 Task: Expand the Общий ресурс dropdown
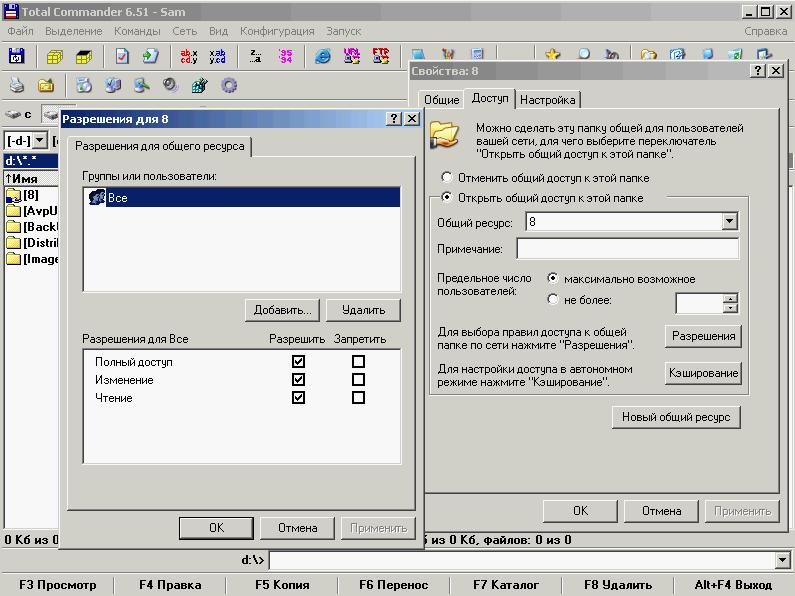729,222
